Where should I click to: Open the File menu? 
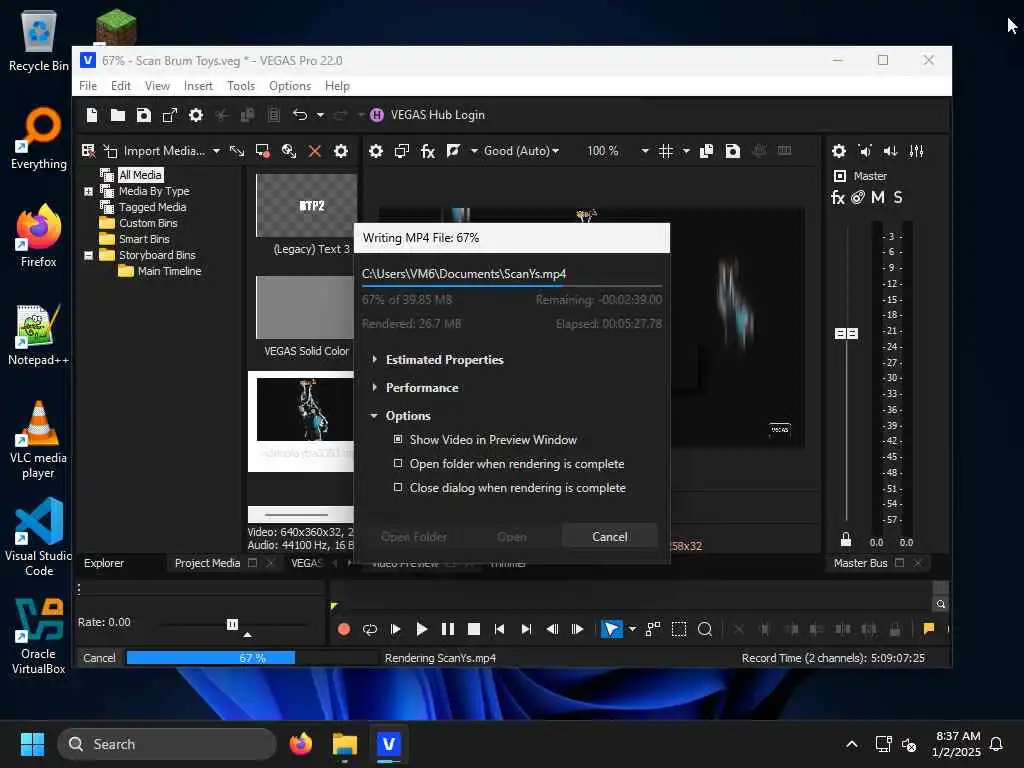coord(88,86)
